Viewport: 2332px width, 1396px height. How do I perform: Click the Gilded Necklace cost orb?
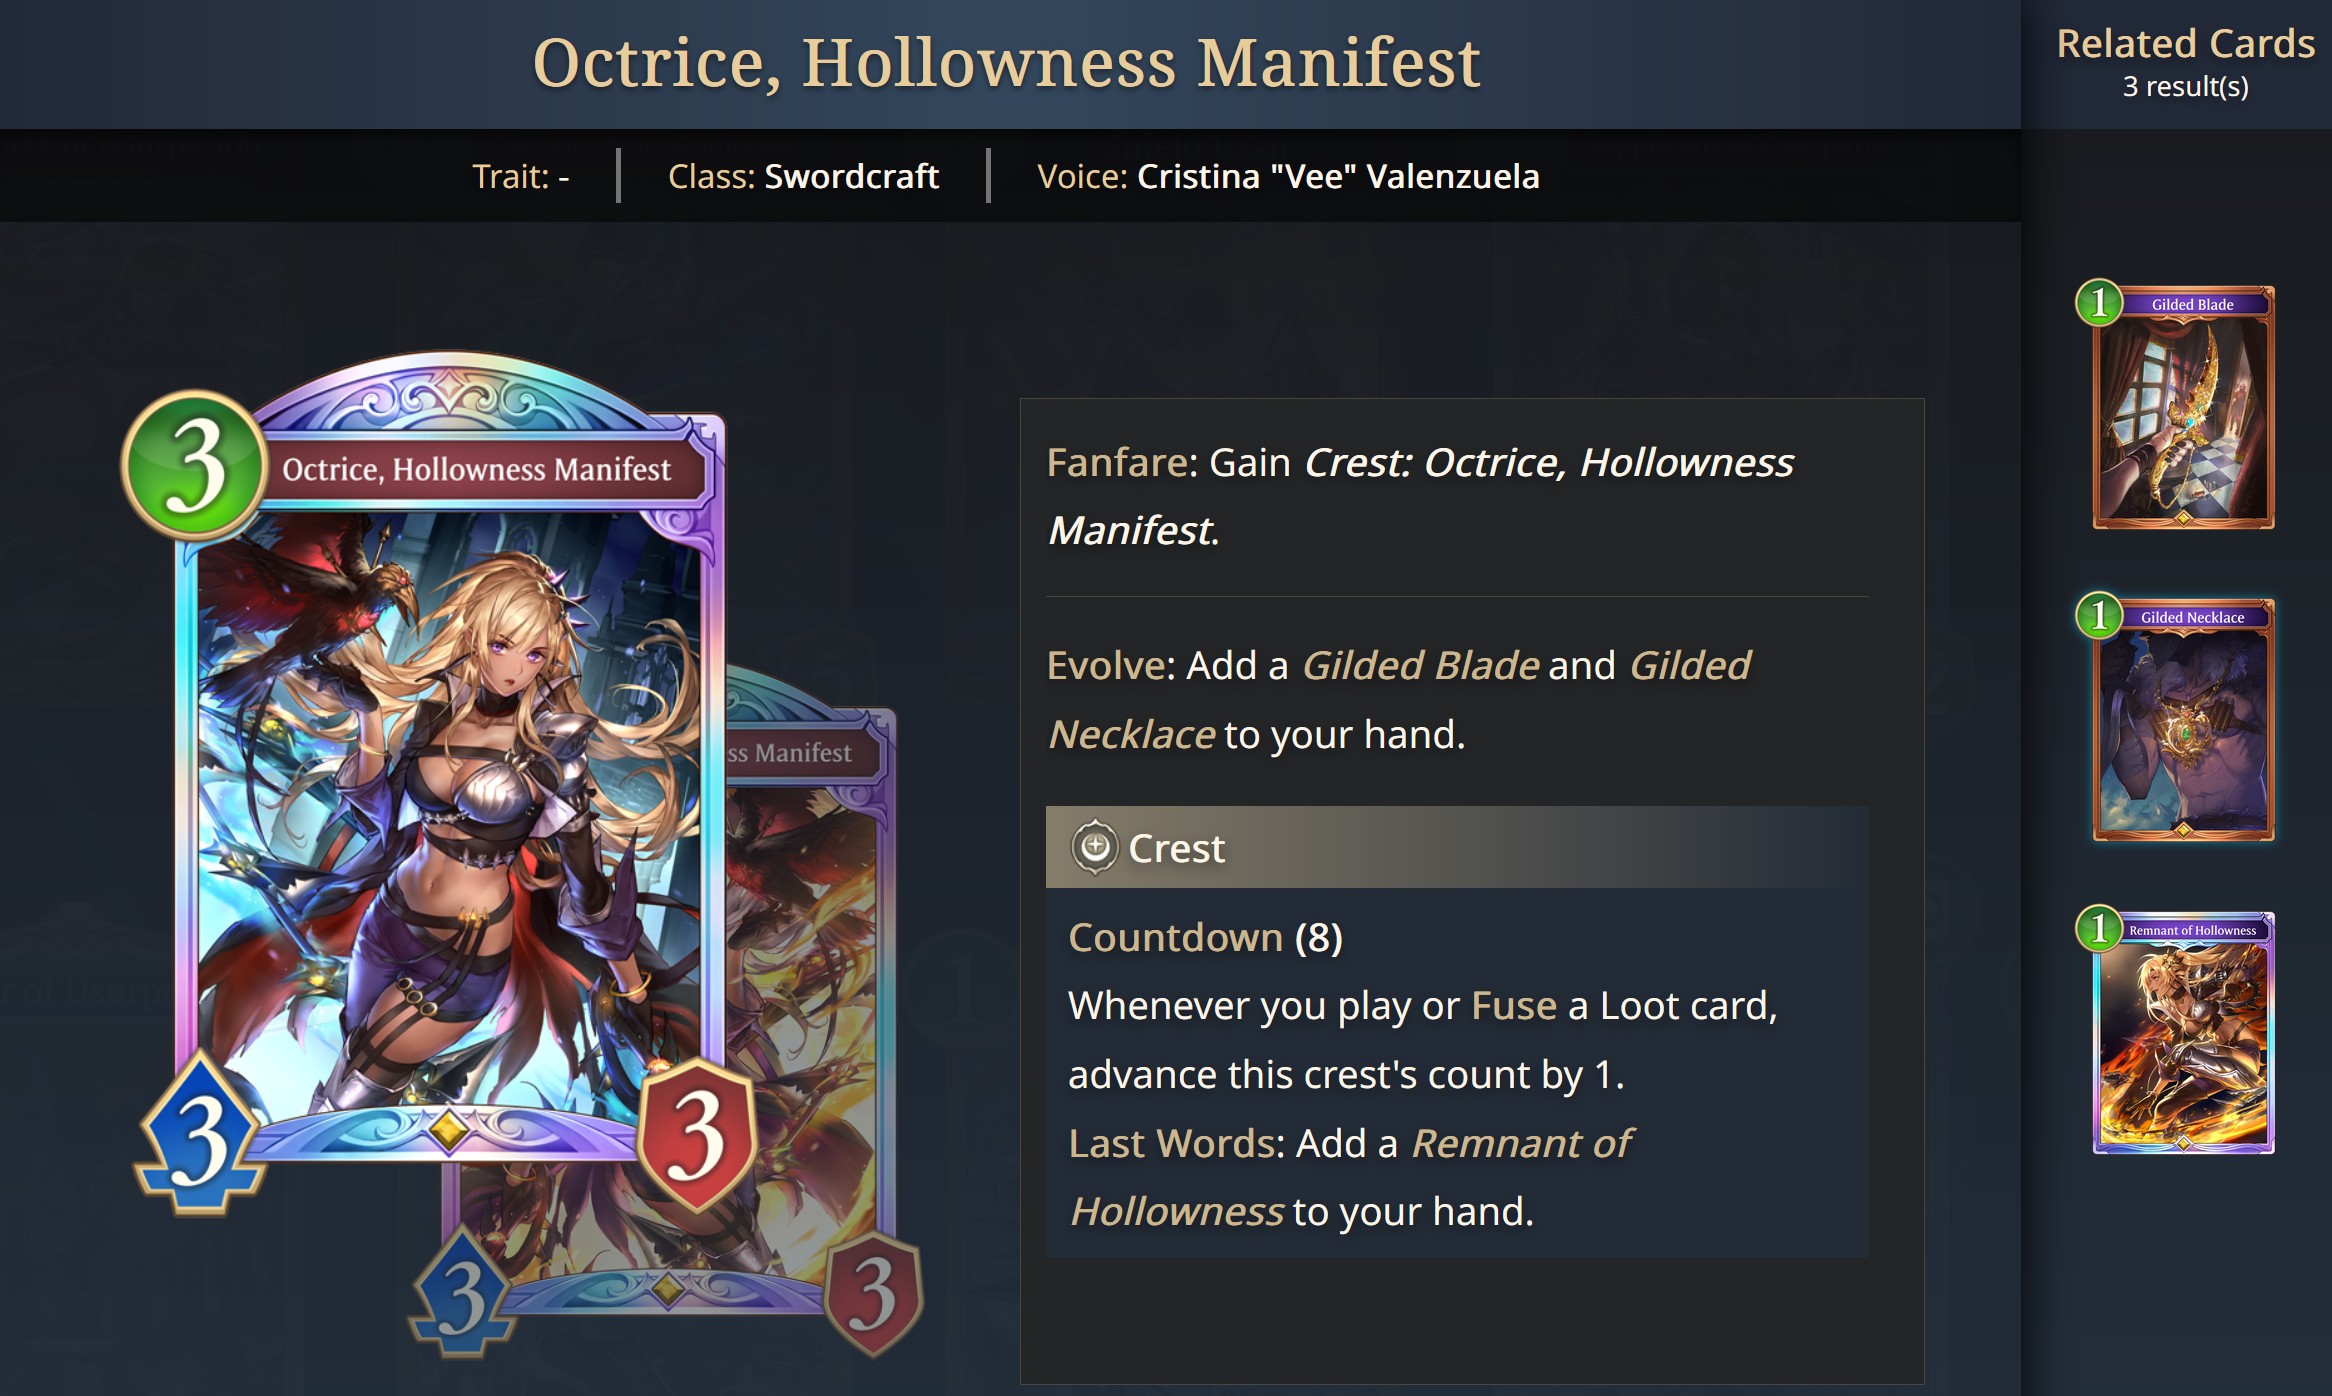(2099, 615)
